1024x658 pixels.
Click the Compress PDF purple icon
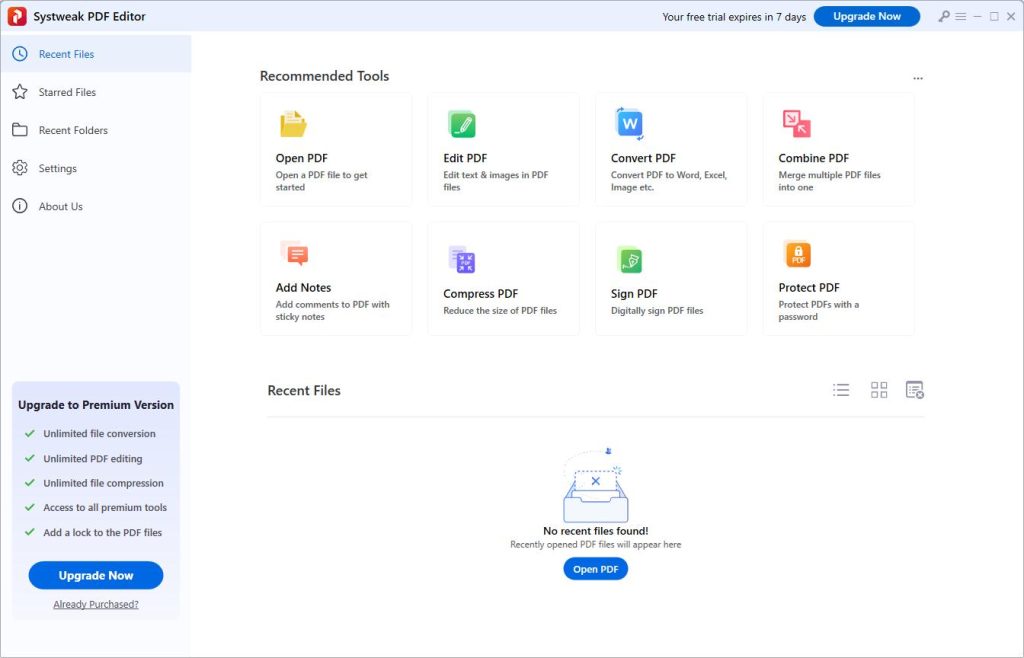click(462, 259)
